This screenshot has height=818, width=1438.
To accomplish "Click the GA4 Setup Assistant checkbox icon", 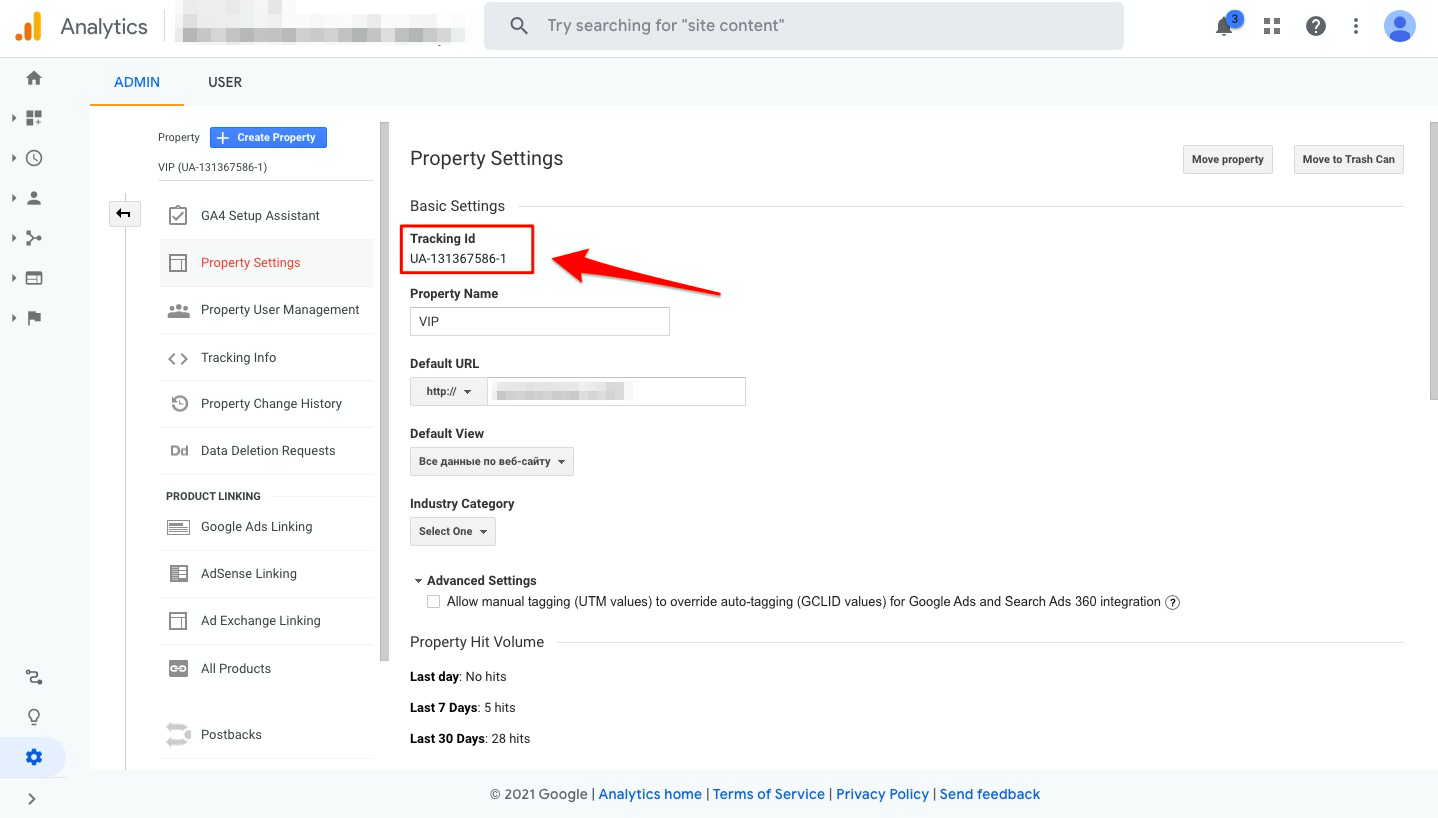I will (x=178, y=216).
